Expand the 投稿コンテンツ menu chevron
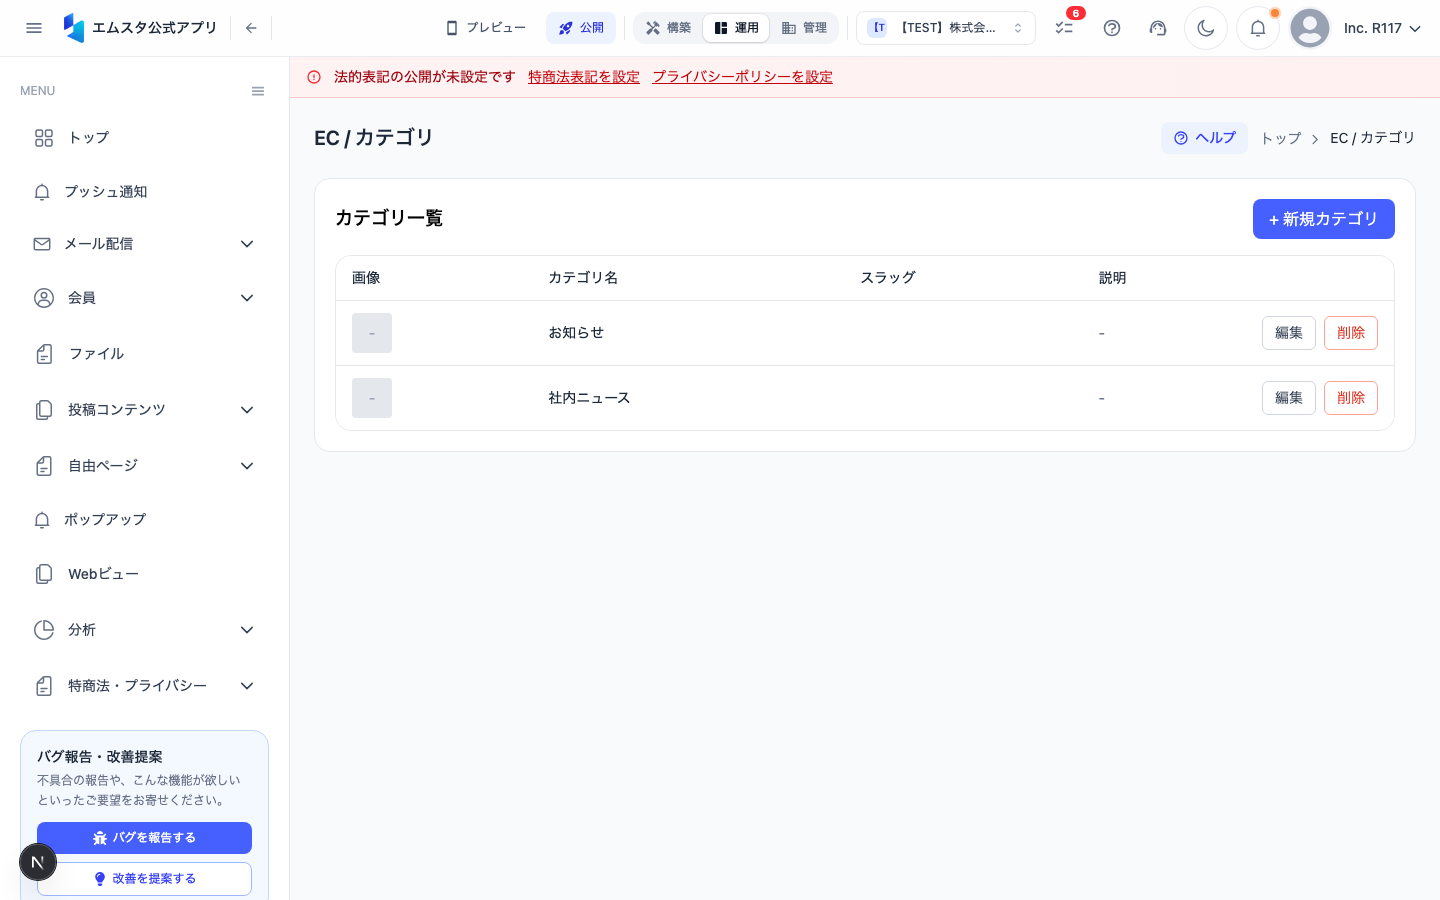 coord(247,410)
